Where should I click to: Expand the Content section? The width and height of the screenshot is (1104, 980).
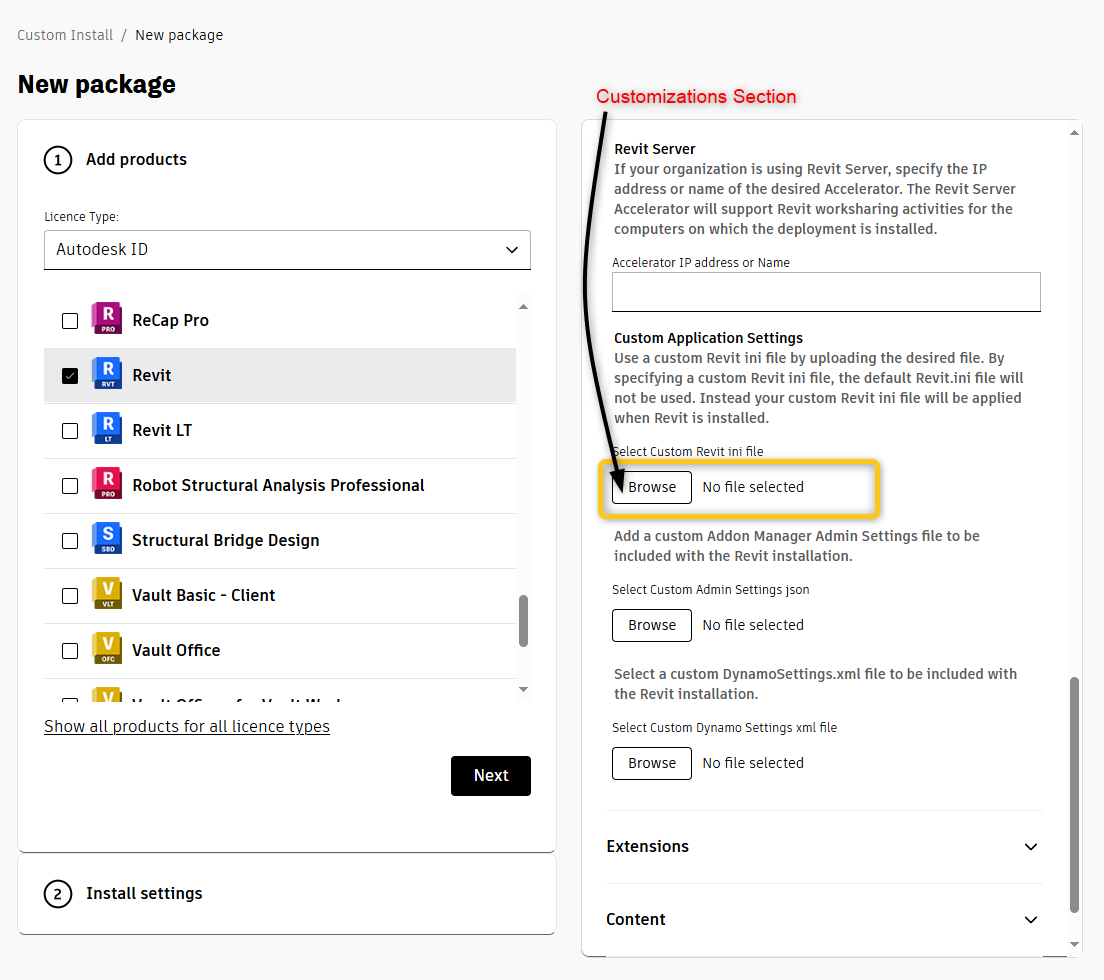click(x=824, y=920)
